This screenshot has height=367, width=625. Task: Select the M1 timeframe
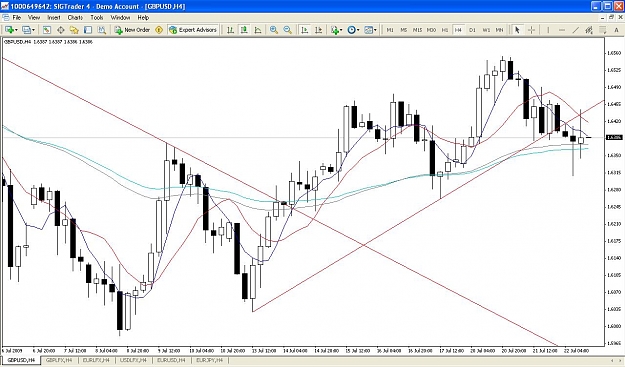click(390, 30)
